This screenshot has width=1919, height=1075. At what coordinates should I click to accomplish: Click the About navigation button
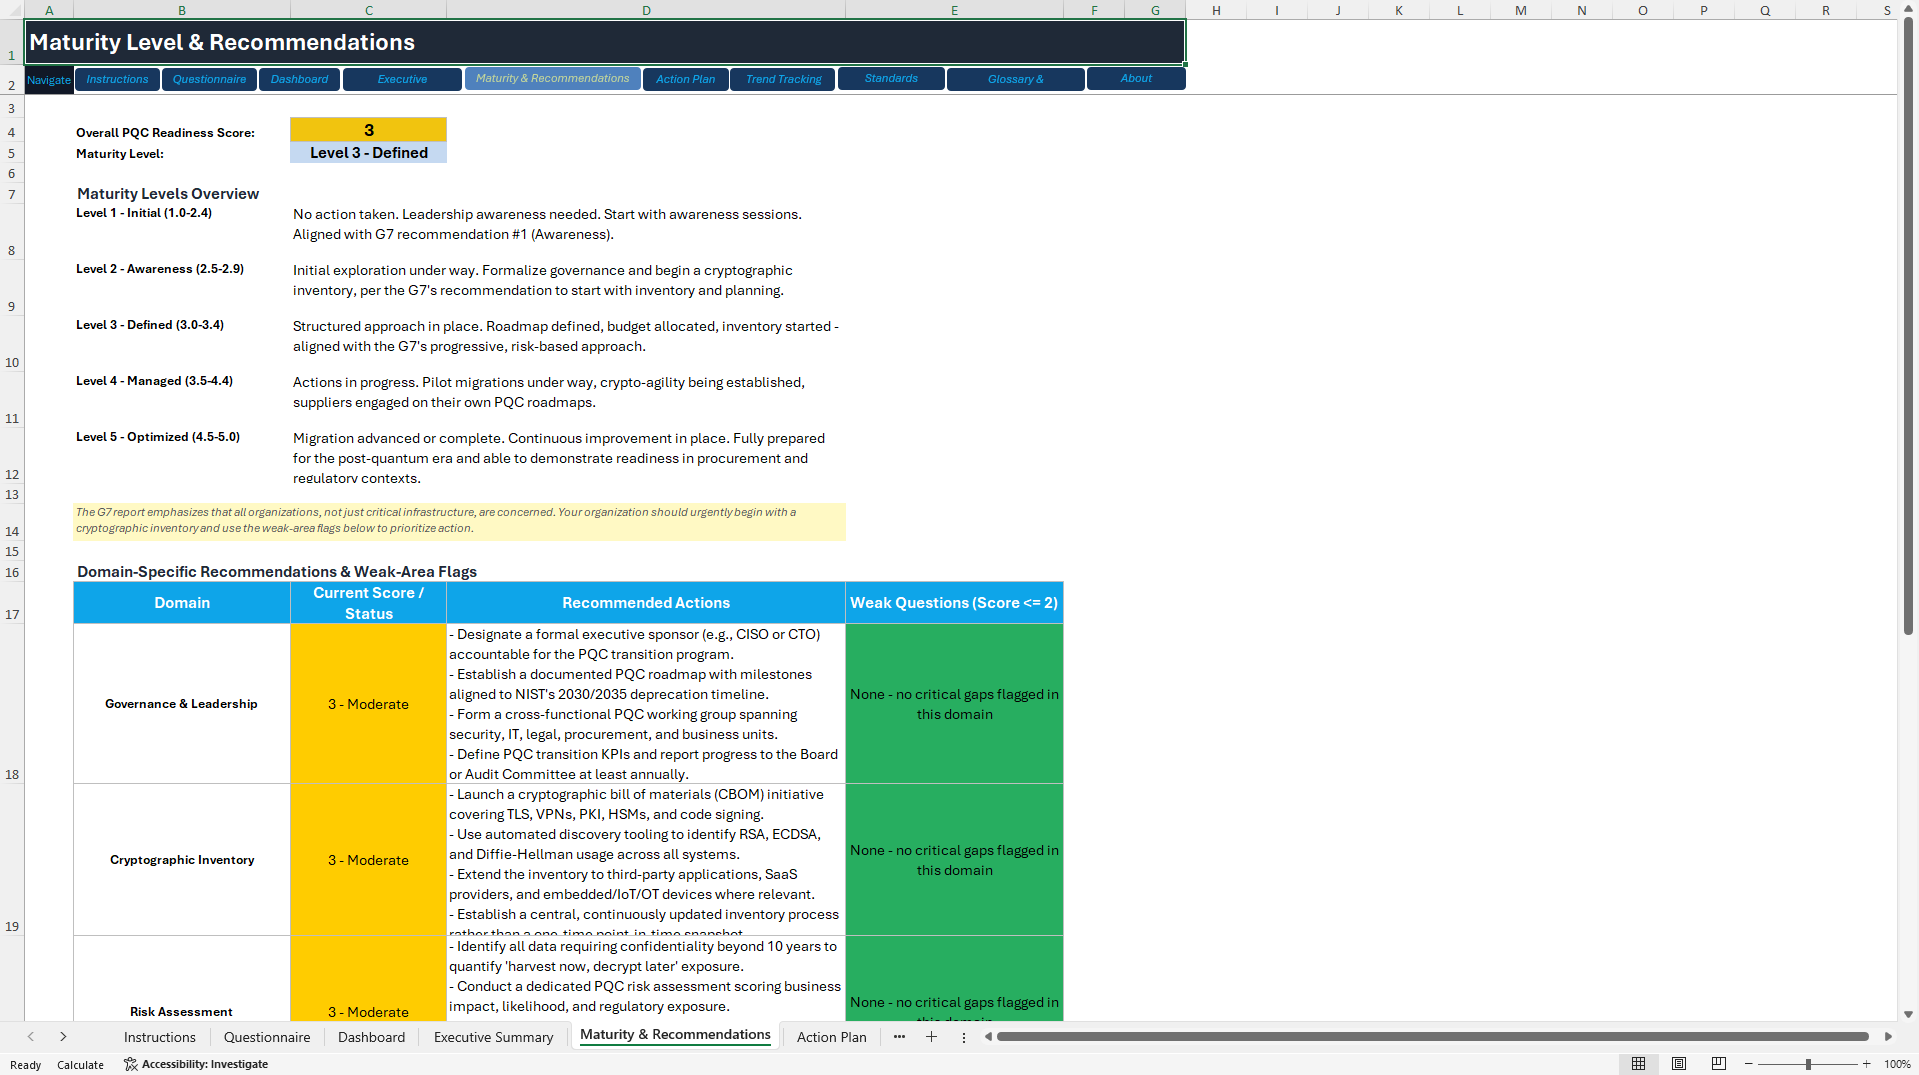[x=1136, y=78]
